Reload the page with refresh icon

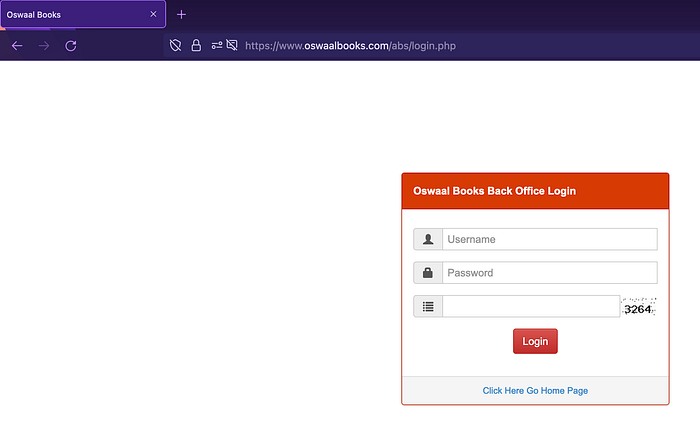coord(71,46)
